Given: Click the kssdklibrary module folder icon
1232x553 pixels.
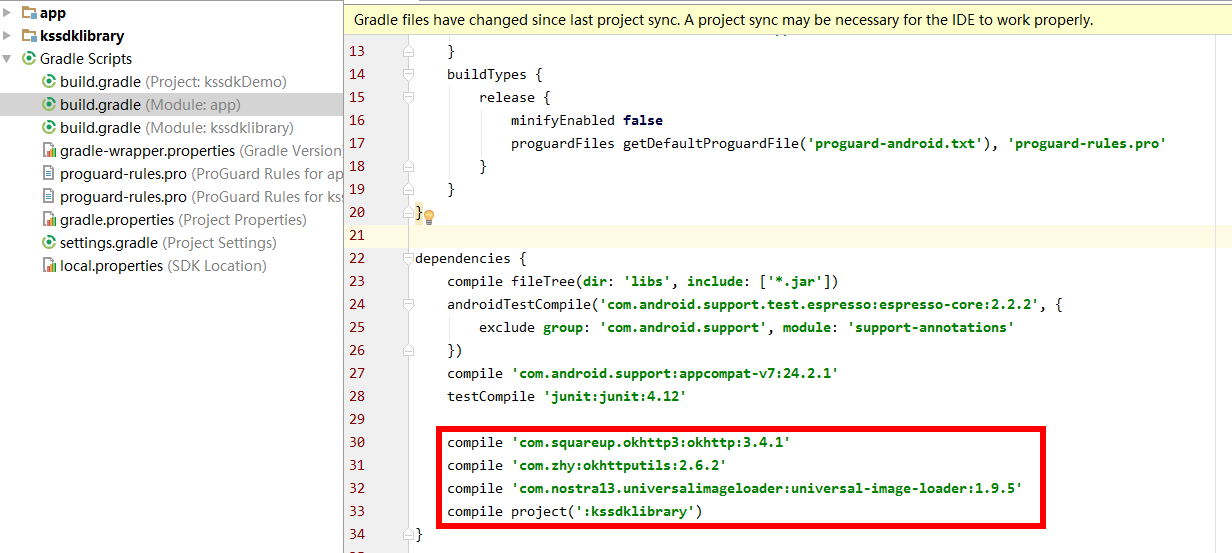Looking at the screenshot, I should pyautogui.click(x=29, y=36).
